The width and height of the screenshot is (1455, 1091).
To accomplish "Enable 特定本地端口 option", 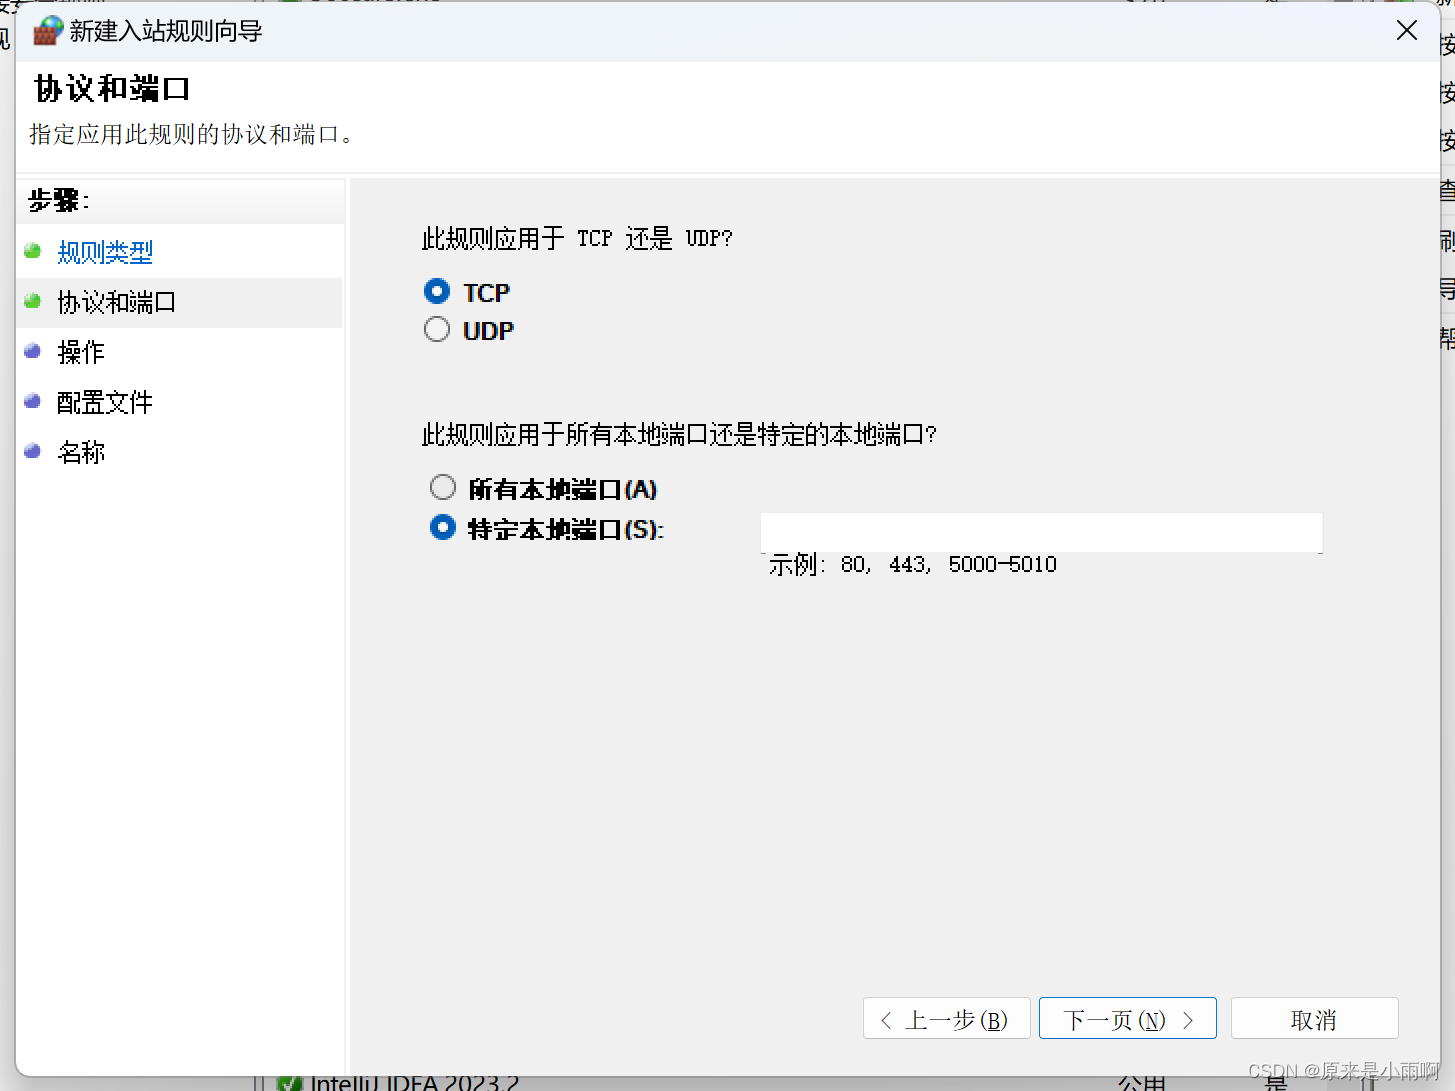I will (x=443, y=528).
